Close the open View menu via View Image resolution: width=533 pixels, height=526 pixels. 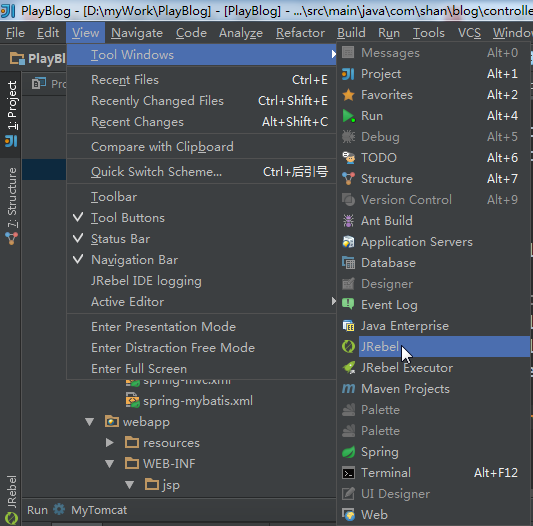pos(85,33)
